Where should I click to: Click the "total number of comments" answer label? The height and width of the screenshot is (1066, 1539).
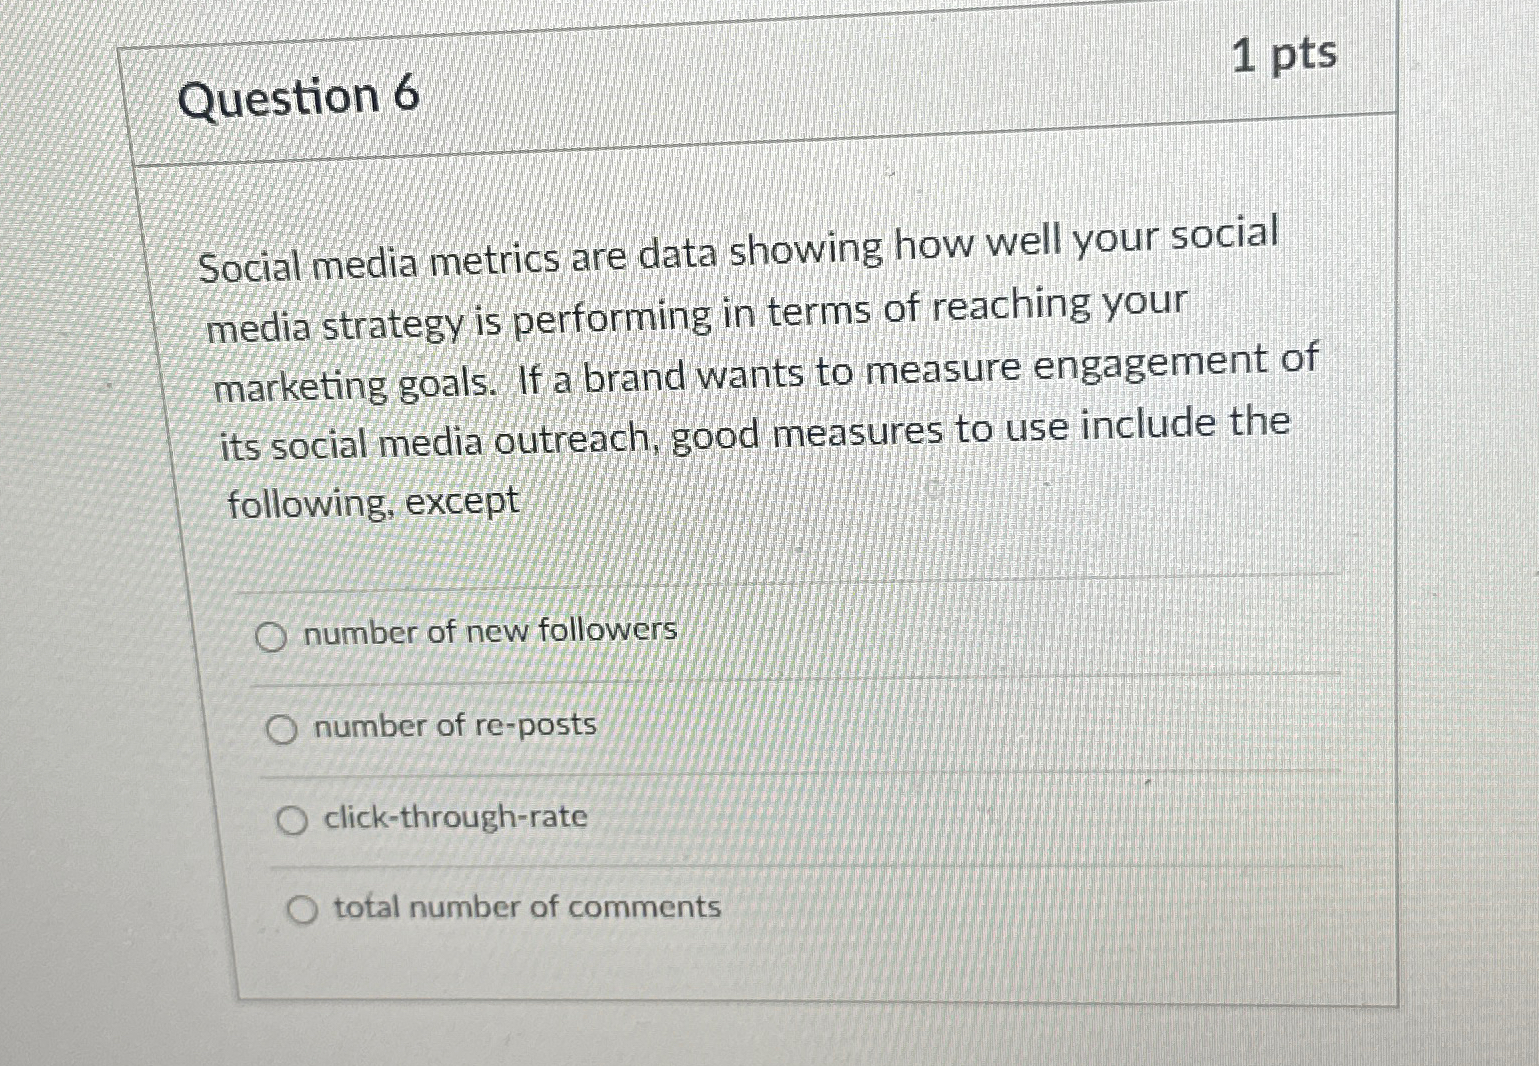pyautogui.click(x=527, y=907)
